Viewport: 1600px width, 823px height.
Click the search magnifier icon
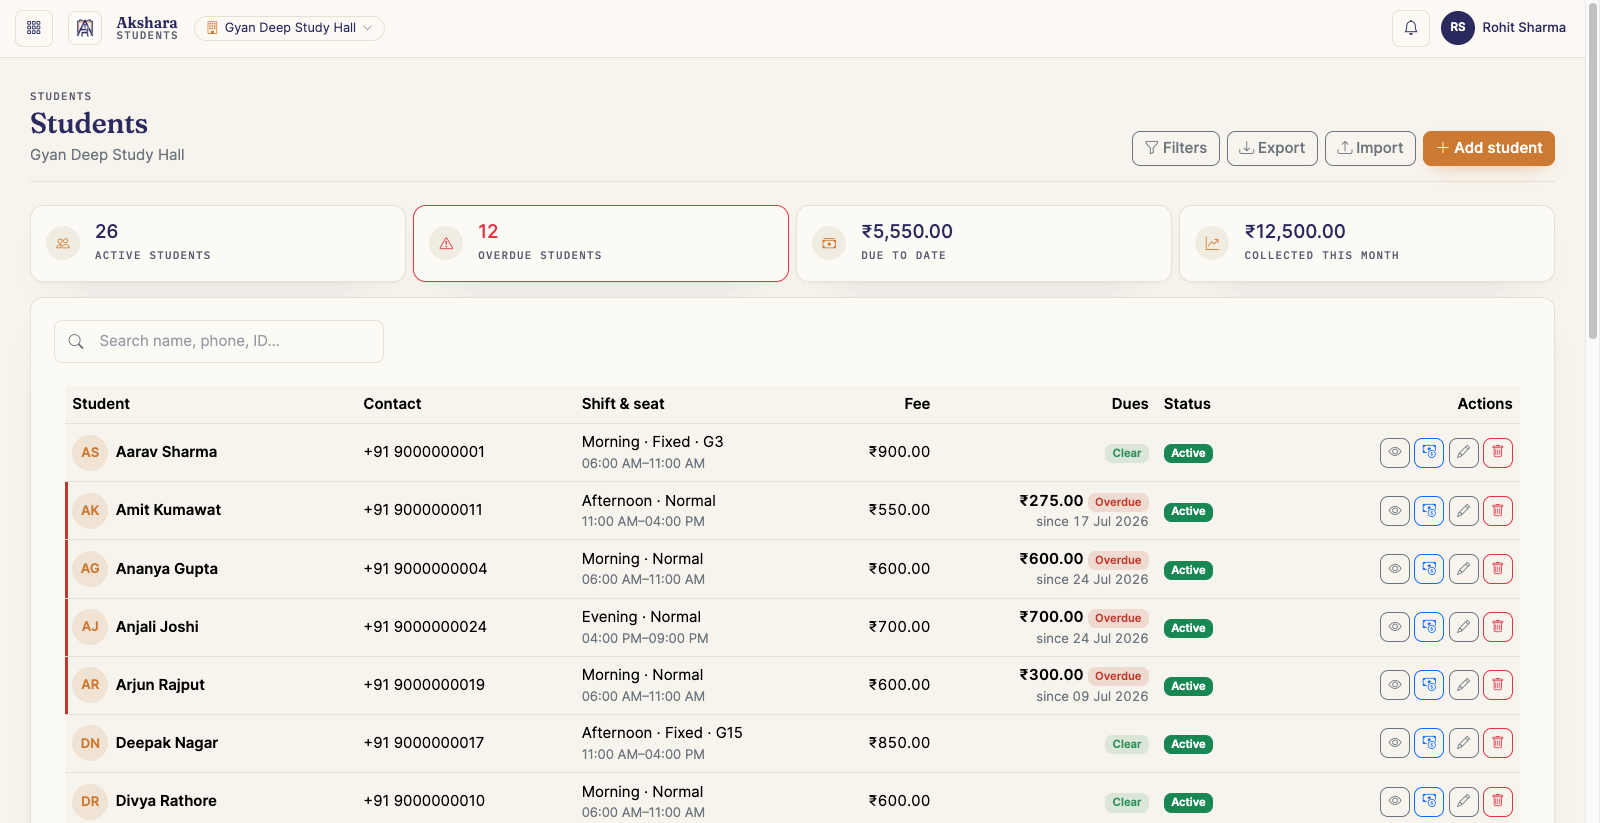[x=76, y=342]
